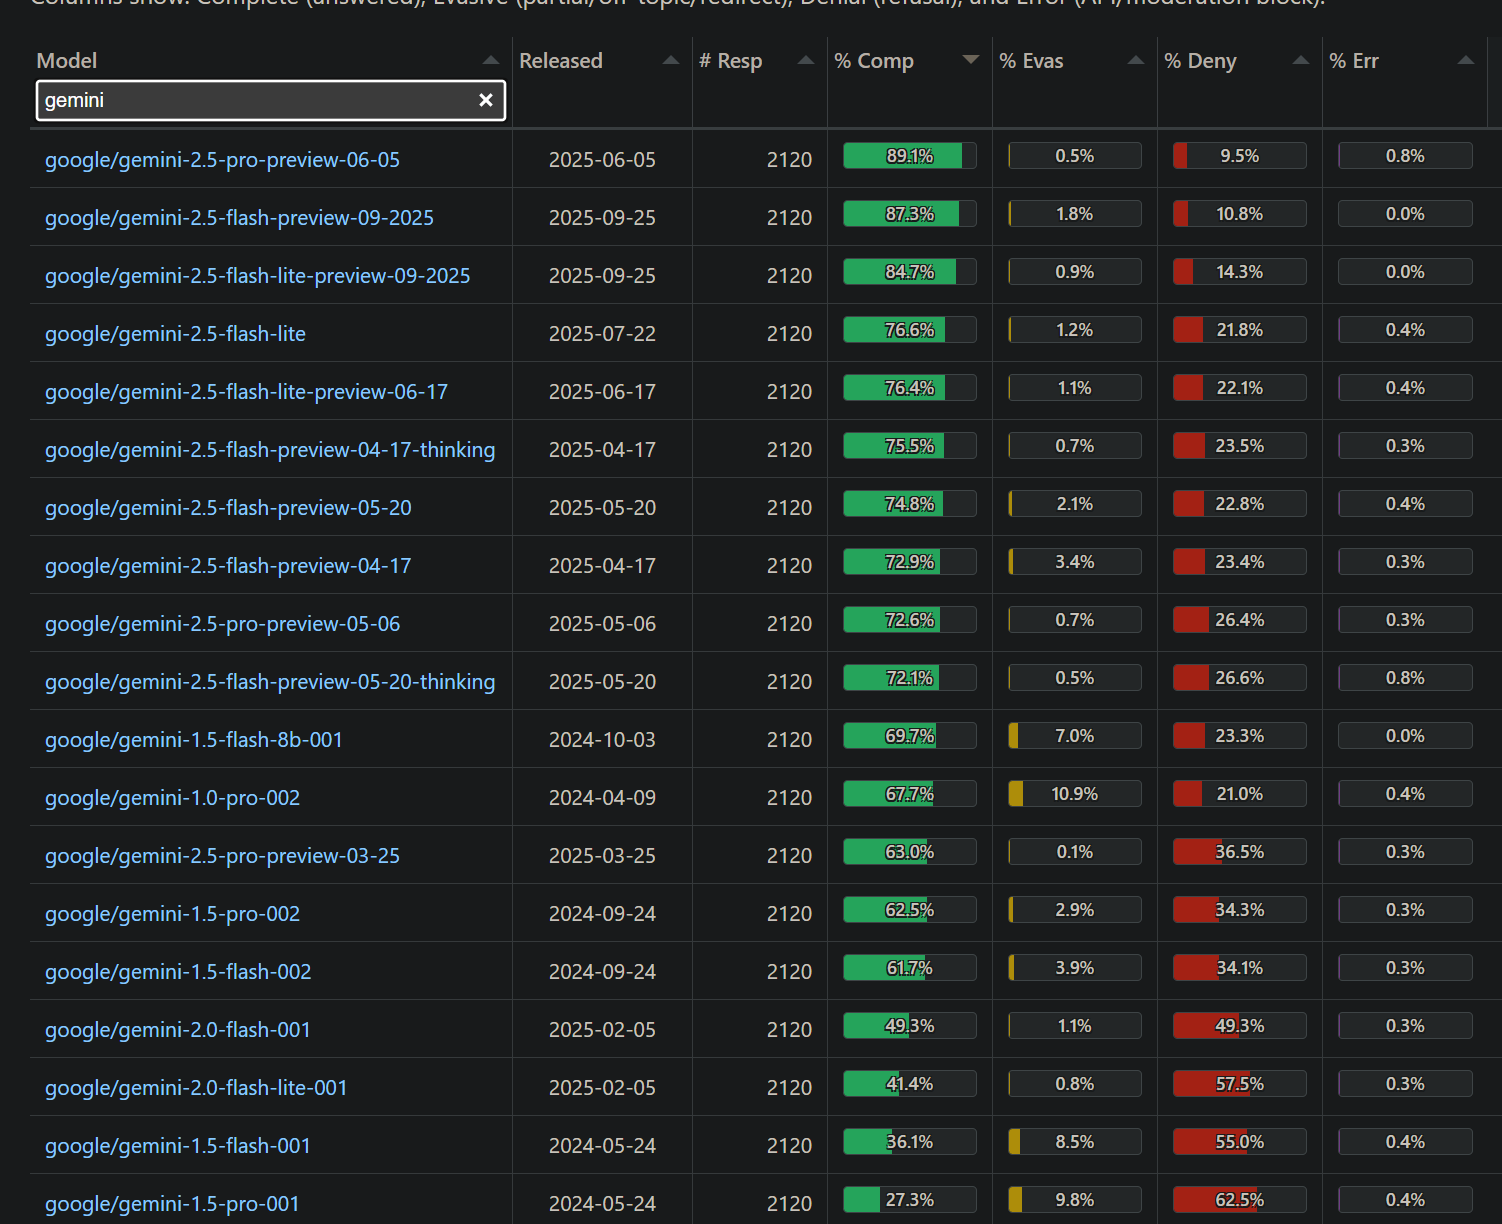Click release date 2024-10-03
The image size is (1502, 1224).
pyautogui.click(x=602, y=740)
